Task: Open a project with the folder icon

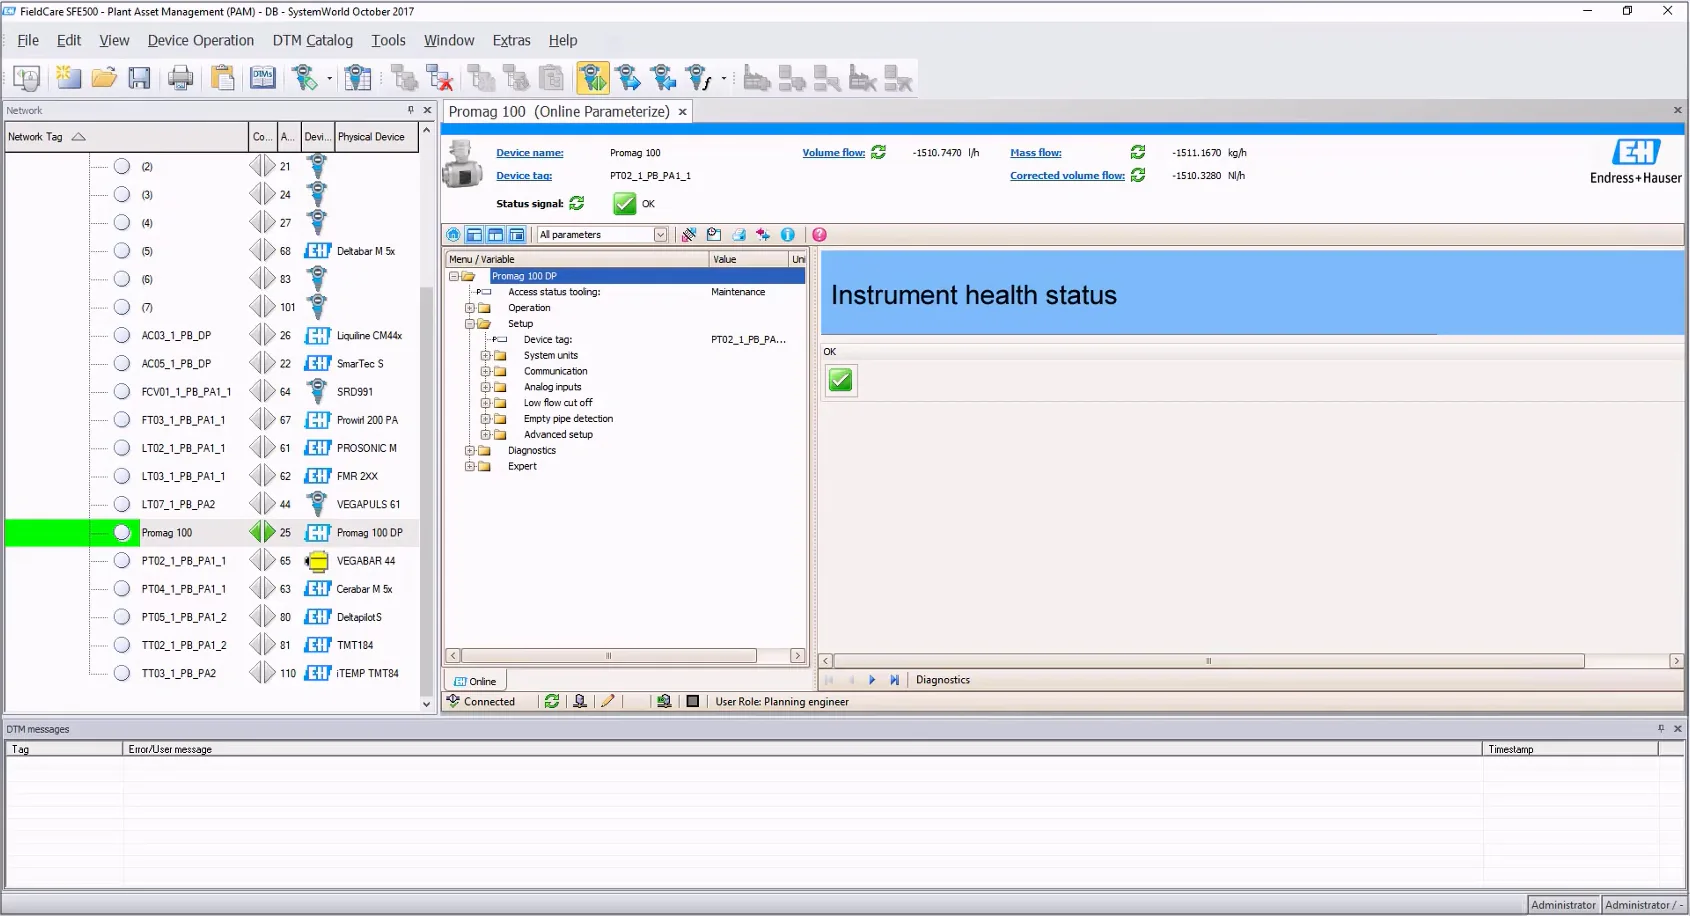Action: pos(104,77)
